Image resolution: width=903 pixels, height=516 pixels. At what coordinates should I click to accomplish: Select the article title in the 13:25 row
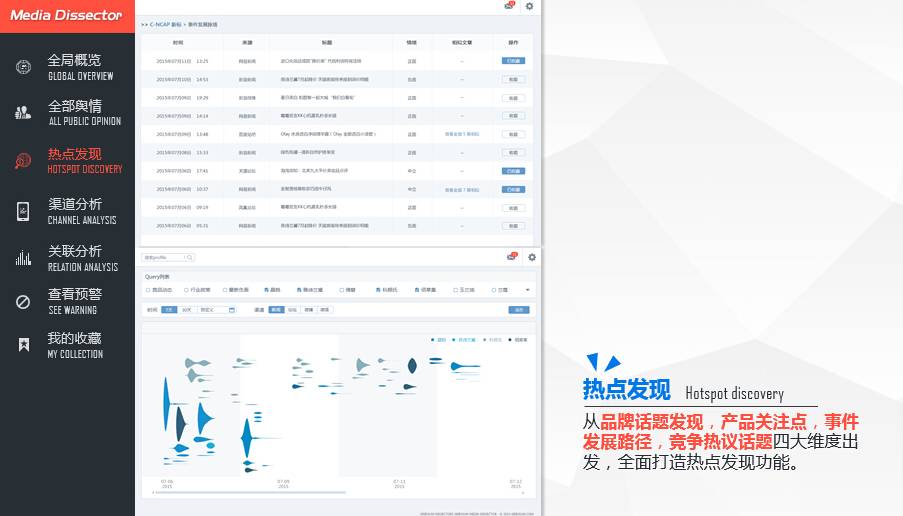tap(321, 60)
